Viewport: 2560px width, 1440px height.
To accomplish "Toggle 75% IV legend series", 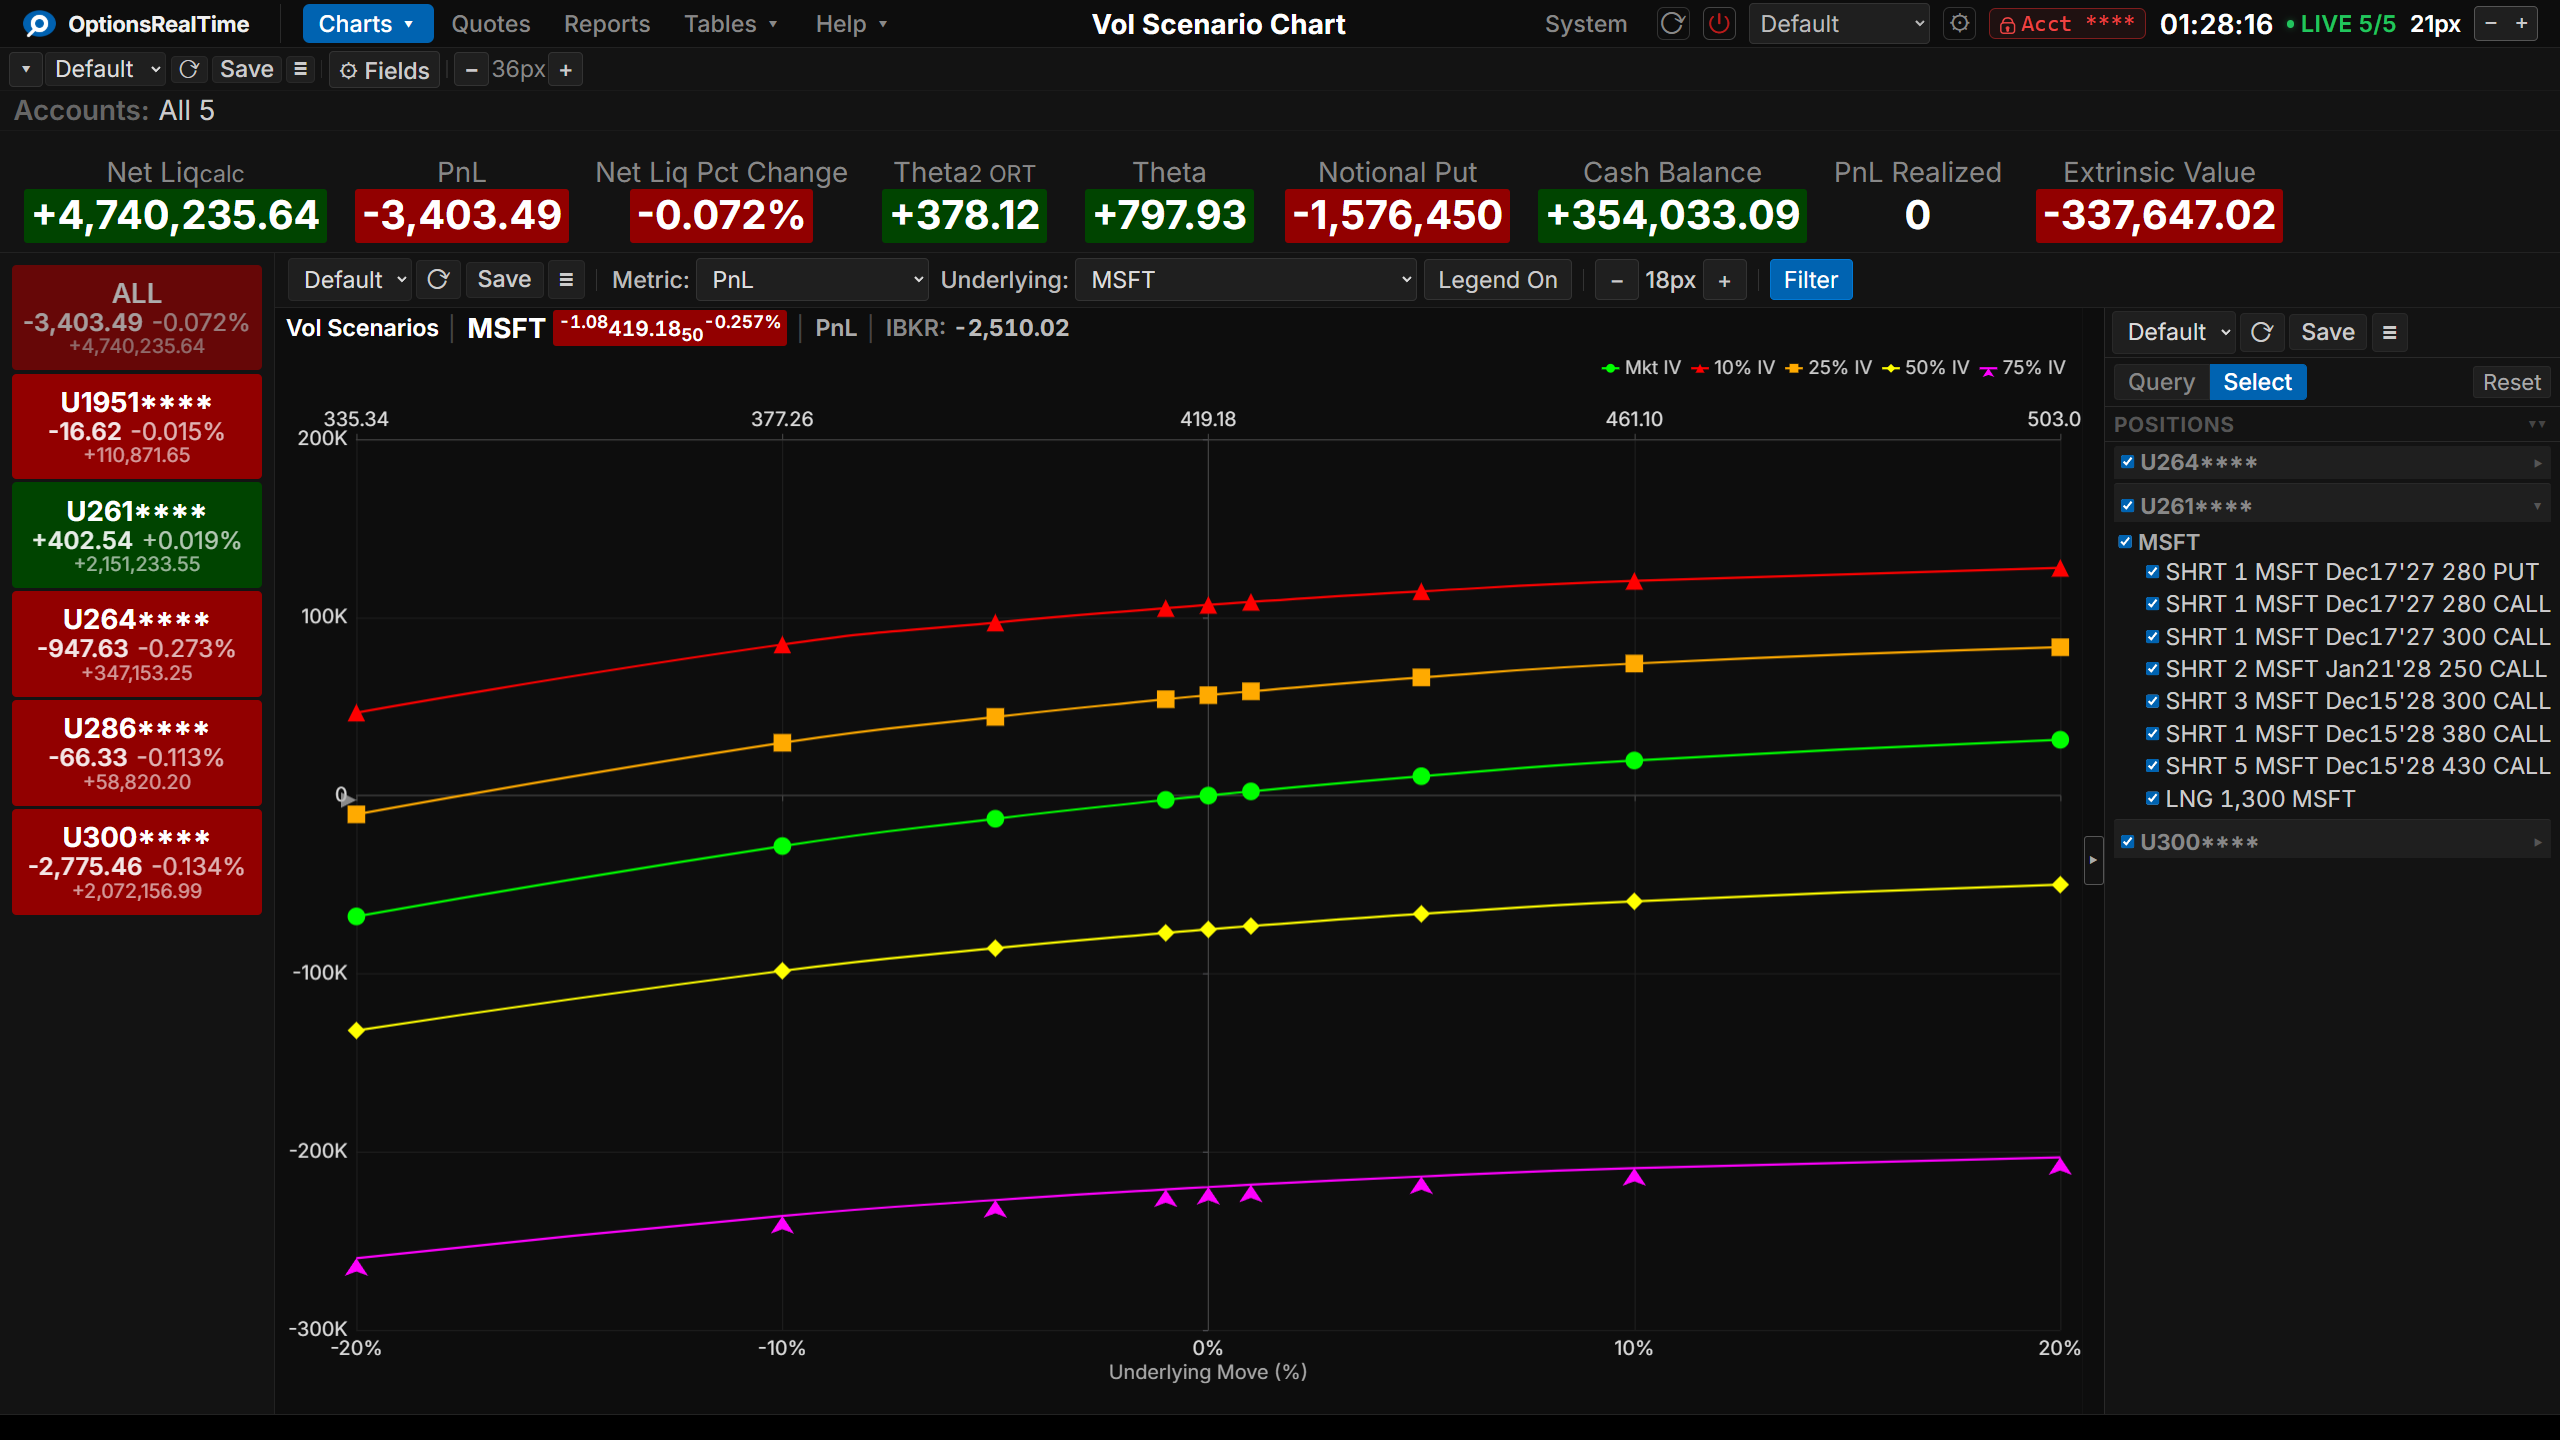I will (2022, 368).
